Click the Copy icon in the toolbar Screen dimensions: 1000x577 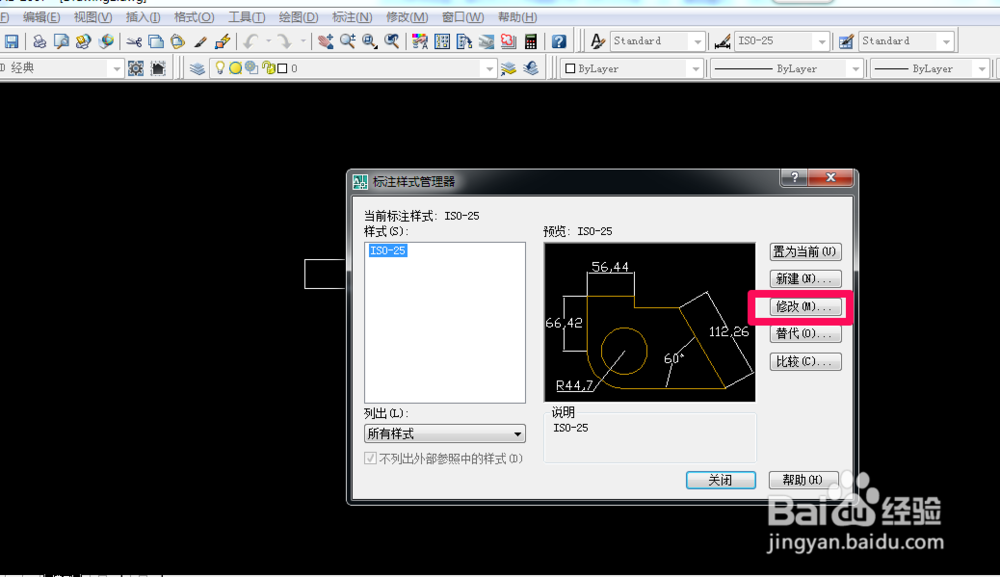pos(156,42)
